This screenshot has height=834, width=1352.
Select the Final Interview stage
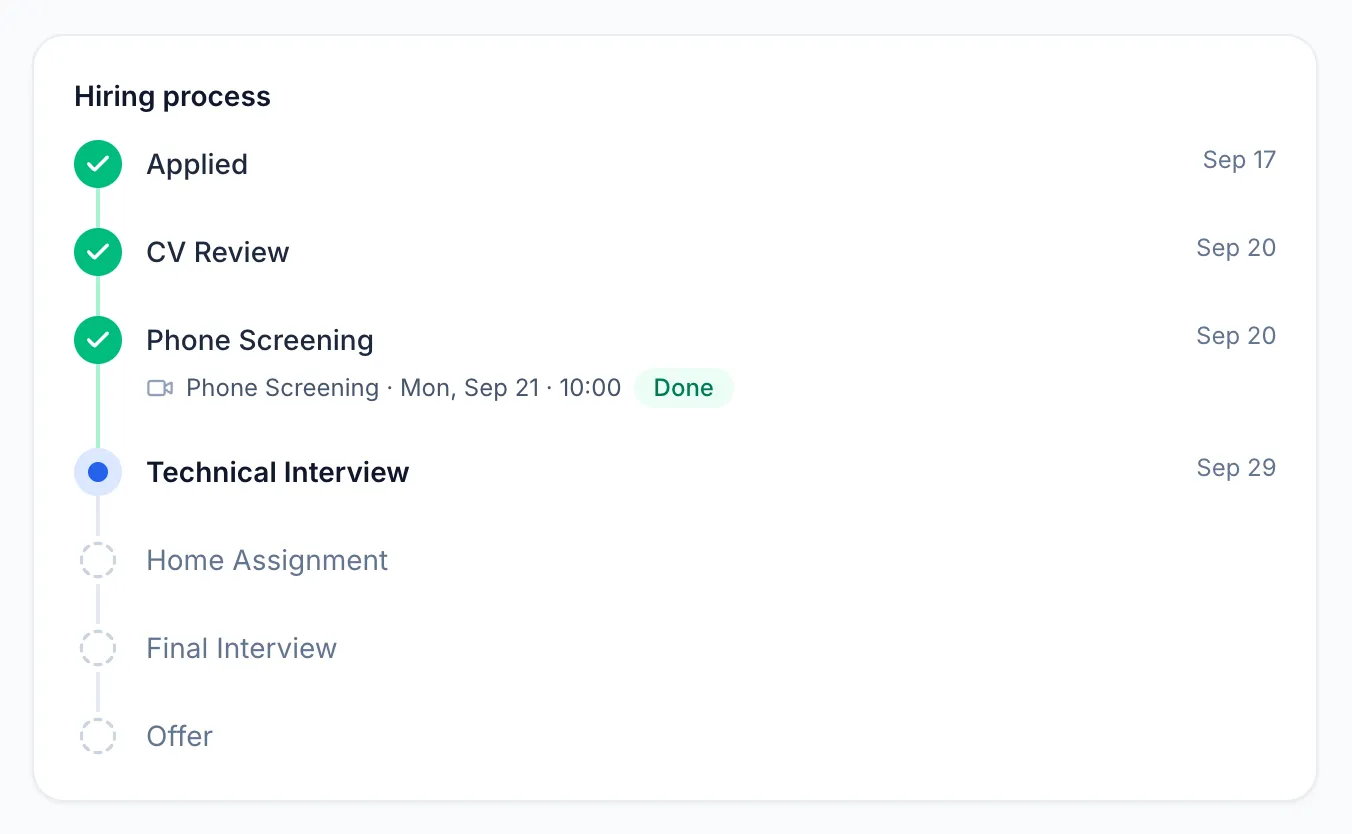[242, 648]
